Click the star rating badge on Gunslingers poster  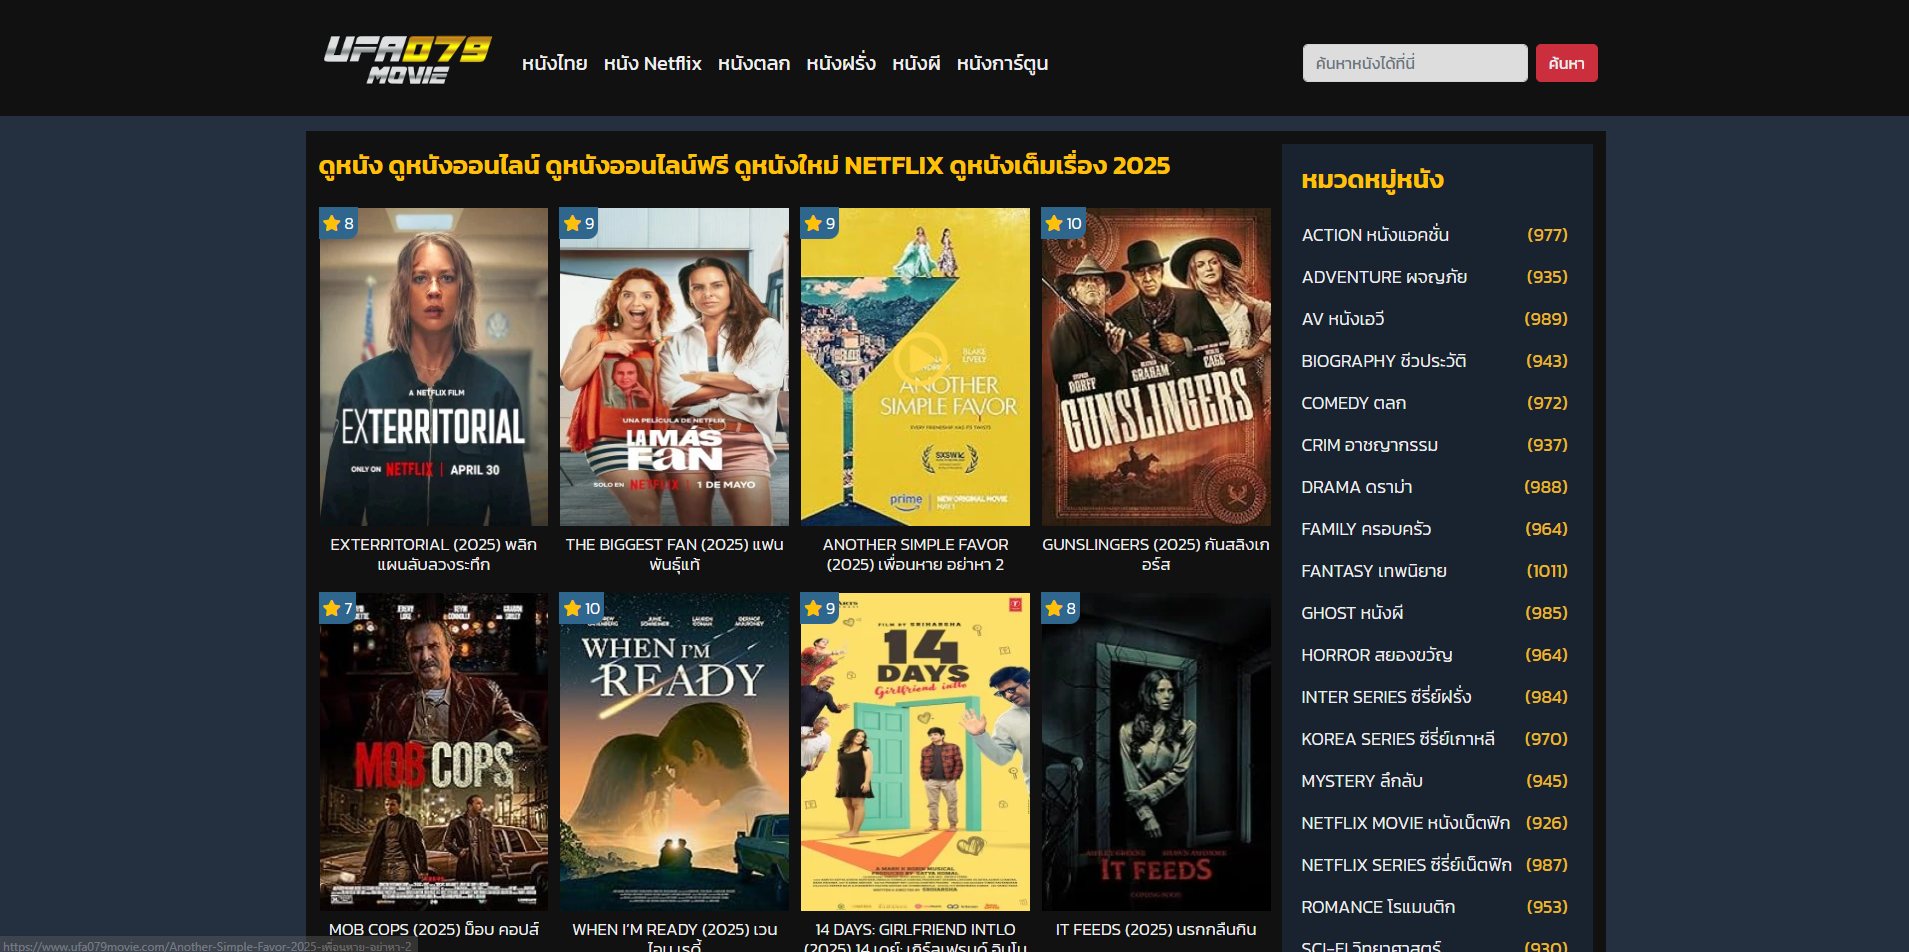click(x=1063, y=223)
